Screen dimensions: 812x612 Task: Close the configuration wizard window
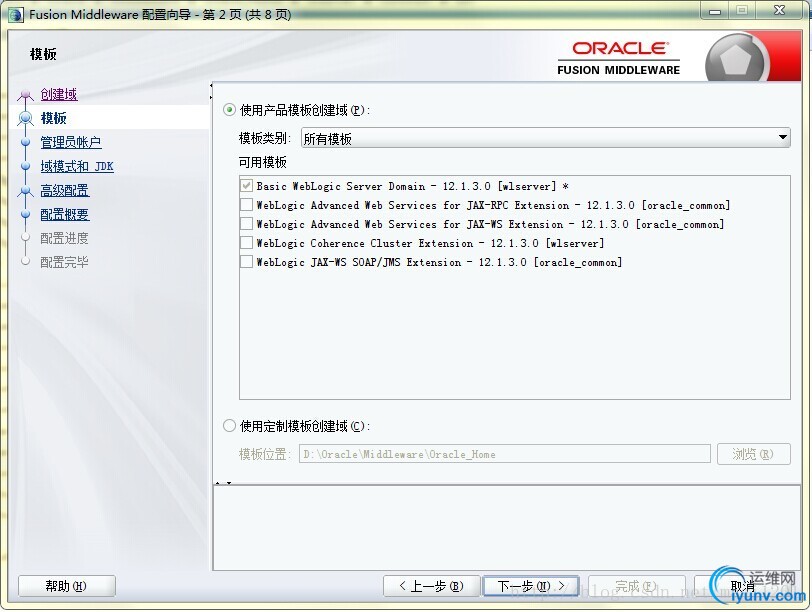tap(779, 10)
